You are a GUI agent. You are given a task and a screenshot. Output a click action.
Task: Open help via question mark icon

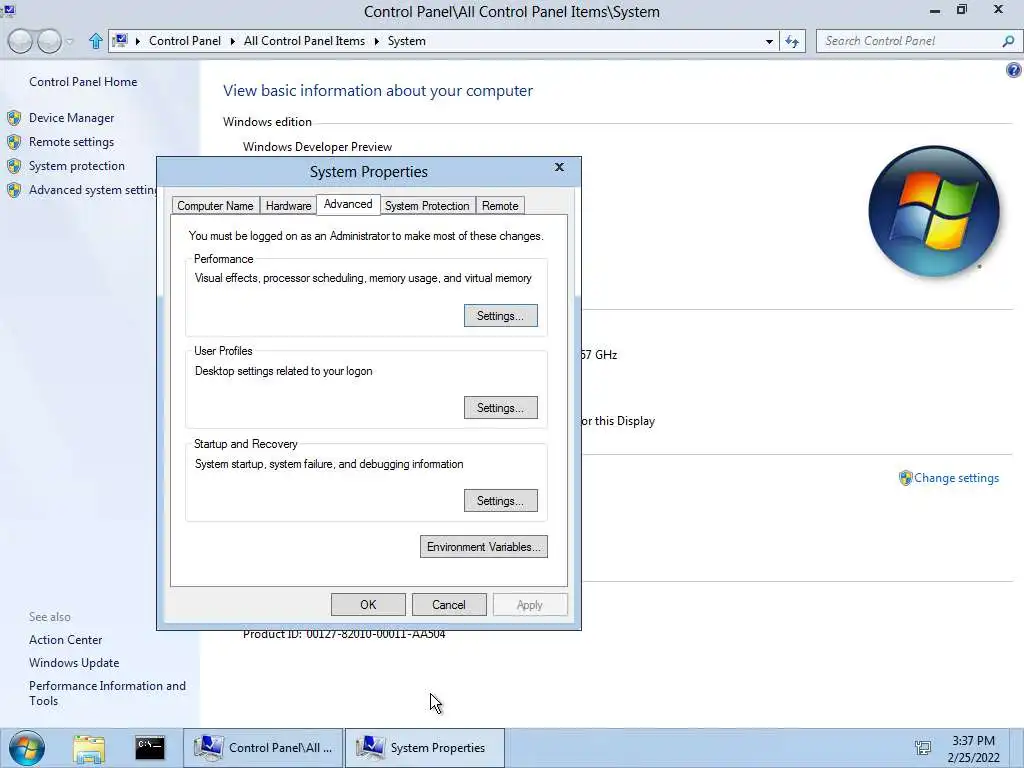(1014, 70)
